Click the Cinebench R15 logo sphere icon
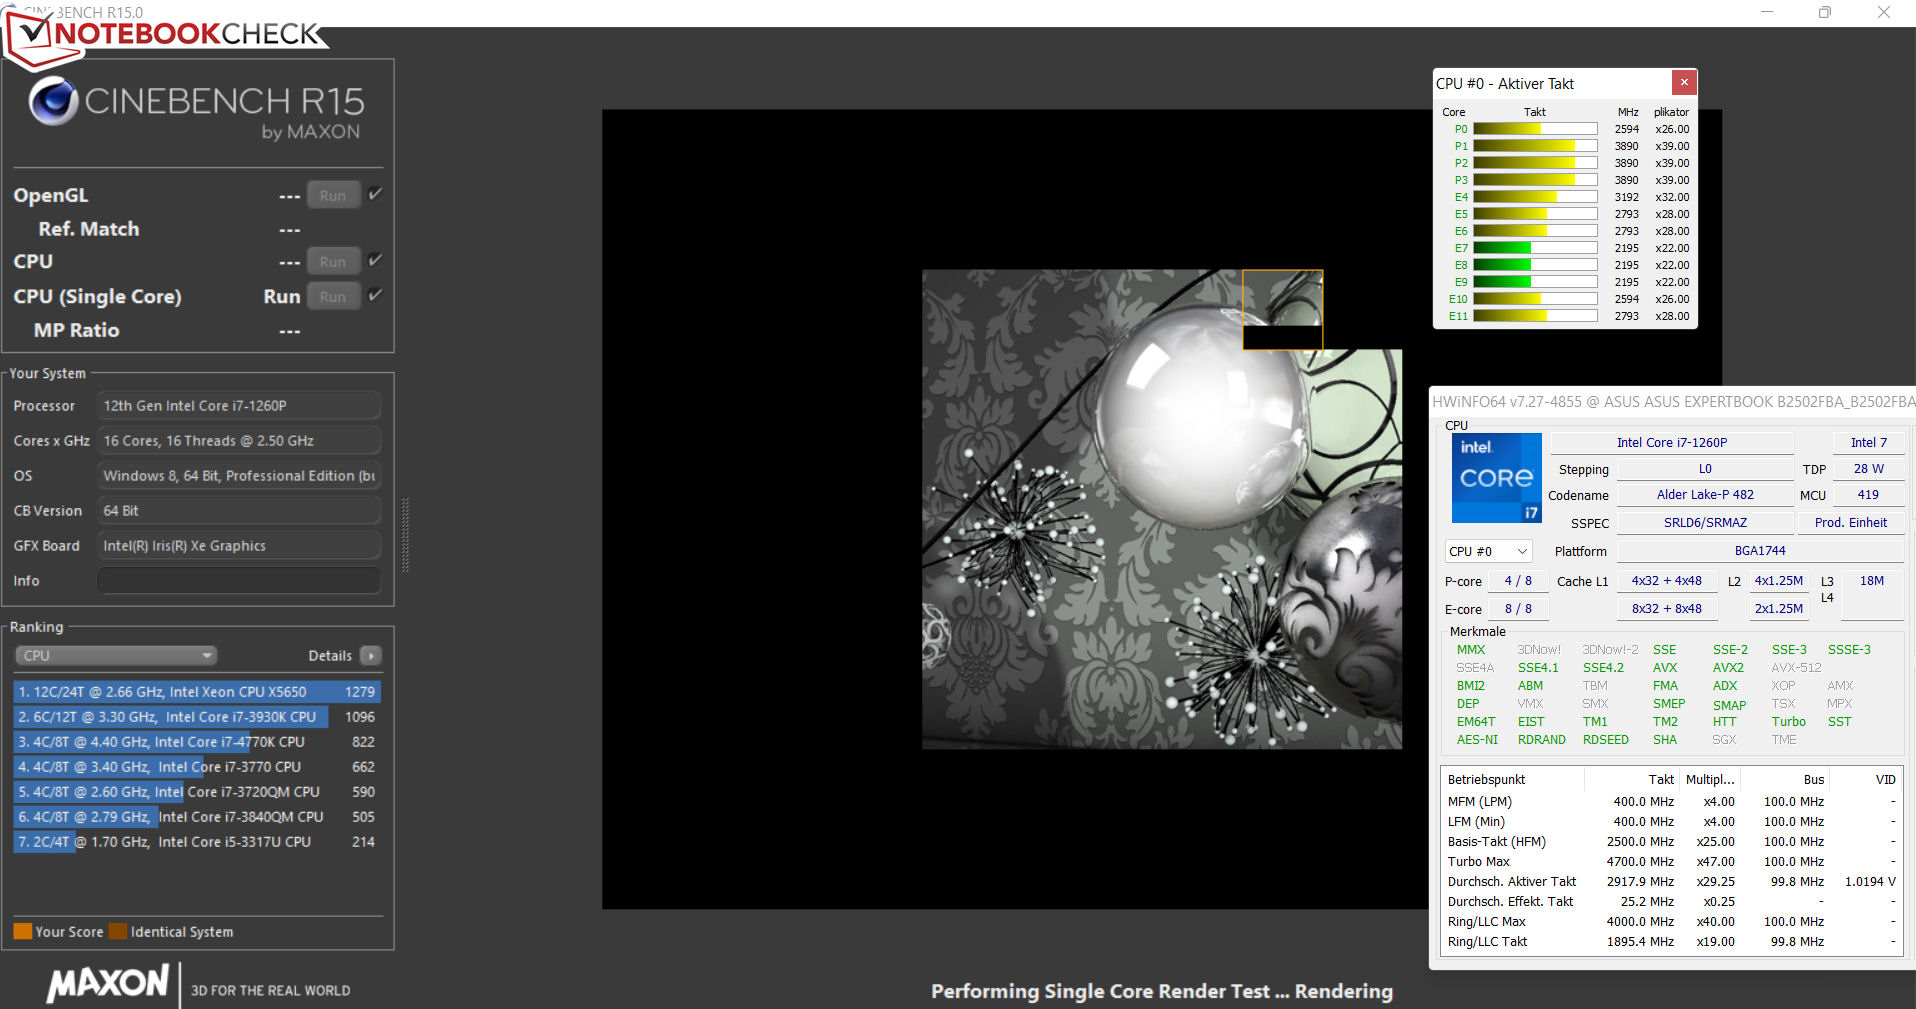Viewport: 1916px width, 1009px height. tap(53, 100)
